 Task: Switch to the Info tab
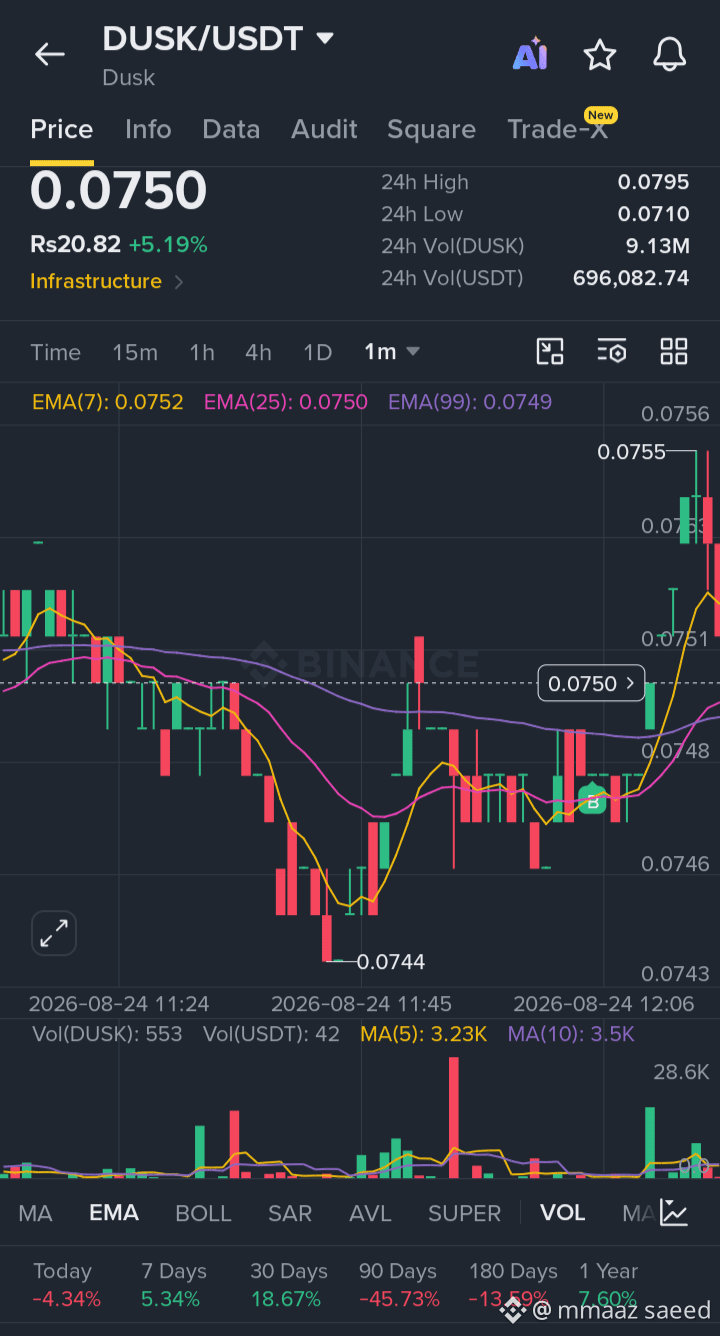(148, 129)
